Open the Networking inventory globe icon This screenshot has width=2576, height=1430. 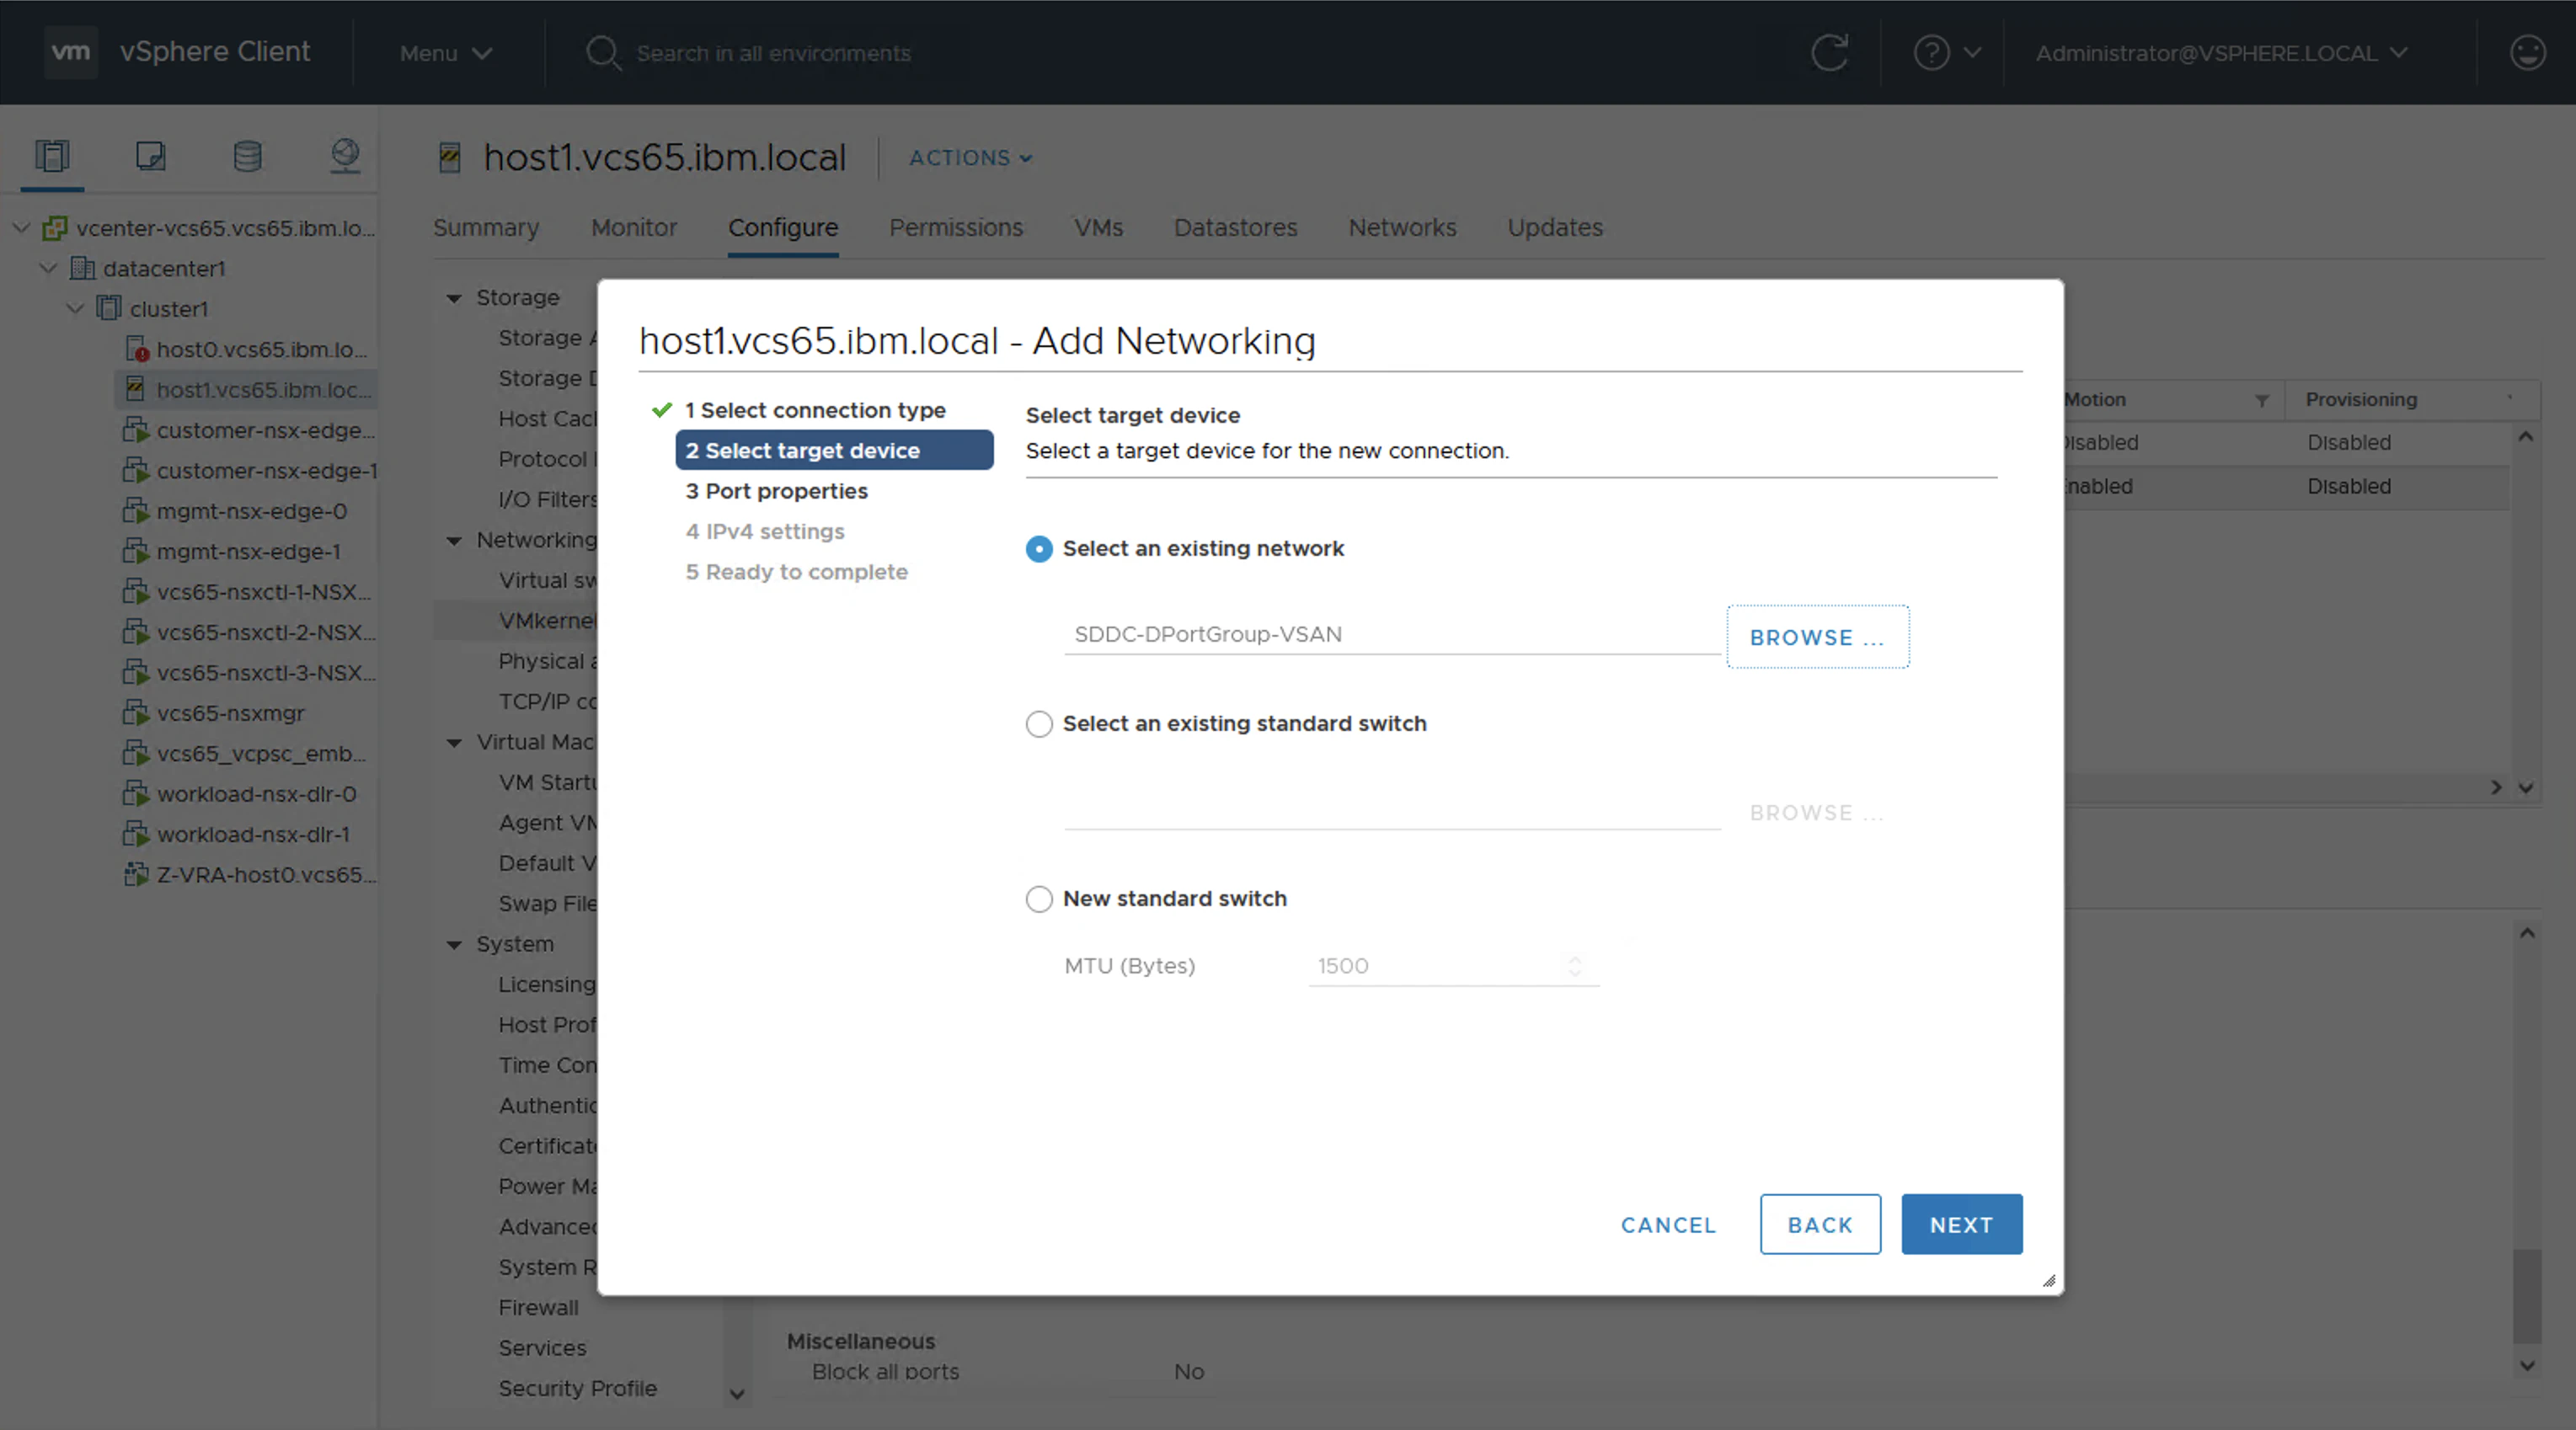[x=345, y=156]
